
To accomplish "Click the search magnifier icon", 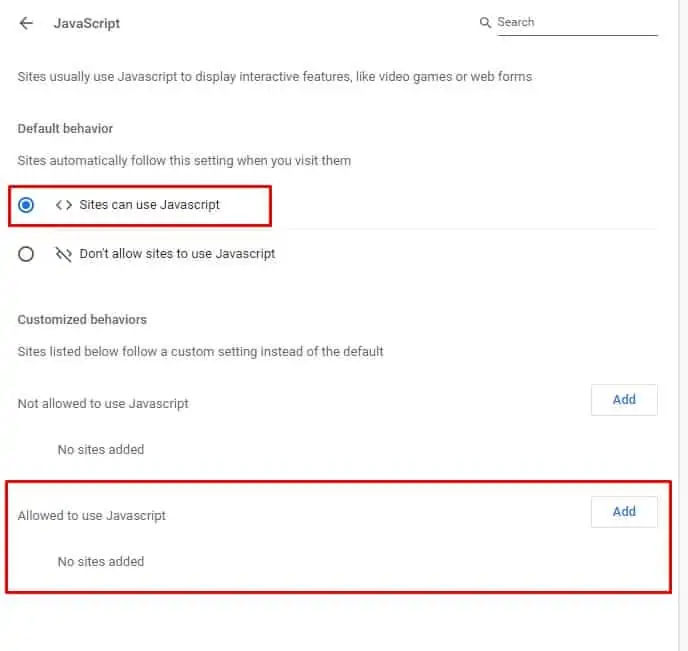I will coord(485,22).
